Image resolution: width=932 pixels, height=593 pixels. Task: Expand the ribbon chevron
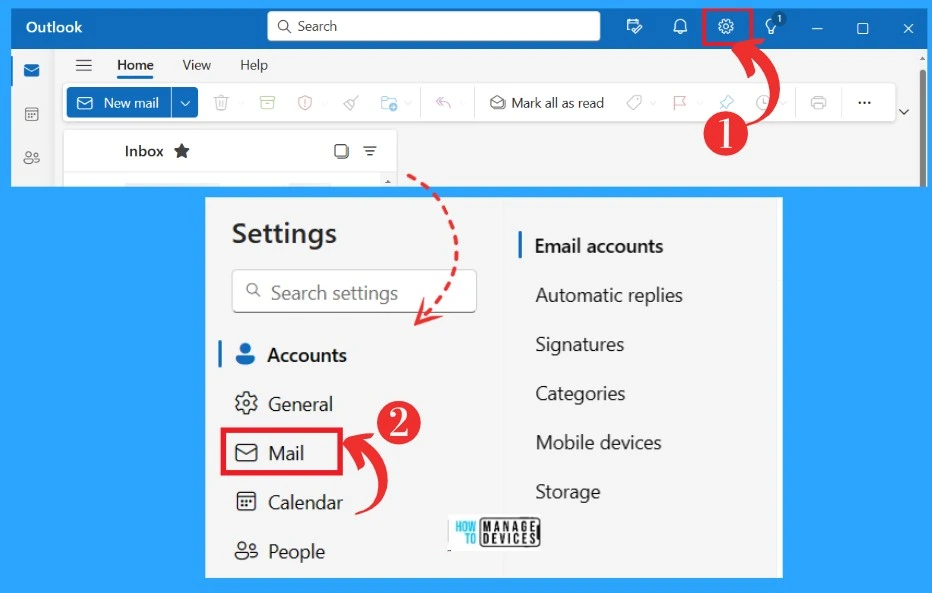click(x=904, y=112)
